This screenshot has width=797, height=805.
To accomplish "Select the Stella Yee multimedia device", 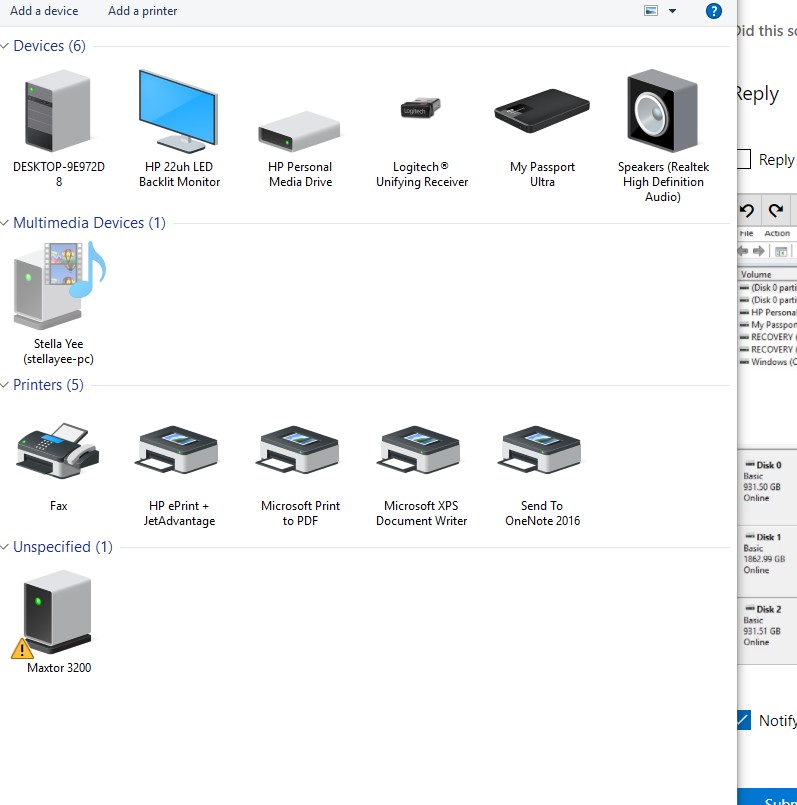I will click(59, 303).
